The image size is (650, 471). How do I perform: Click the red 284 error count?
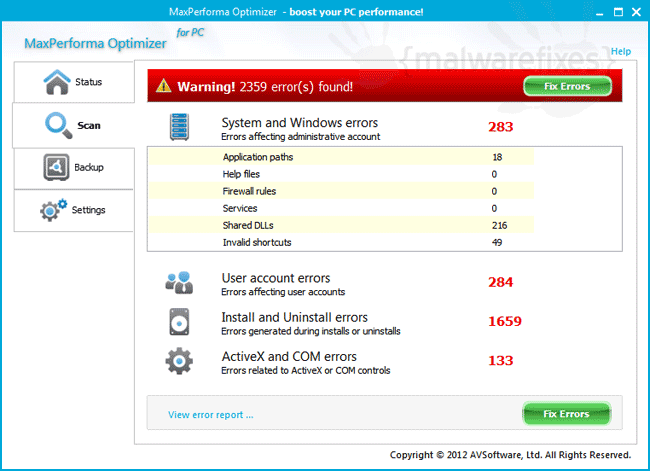(x=501, y=282)
